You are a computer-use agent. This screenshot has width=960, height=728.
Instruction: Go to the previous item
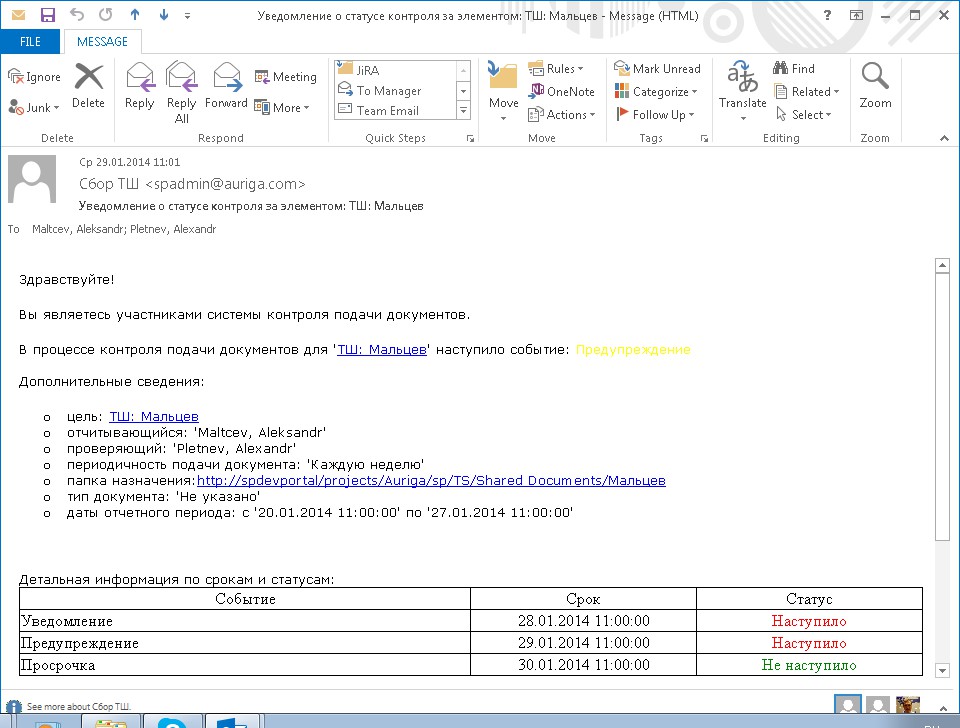[135, 15]
